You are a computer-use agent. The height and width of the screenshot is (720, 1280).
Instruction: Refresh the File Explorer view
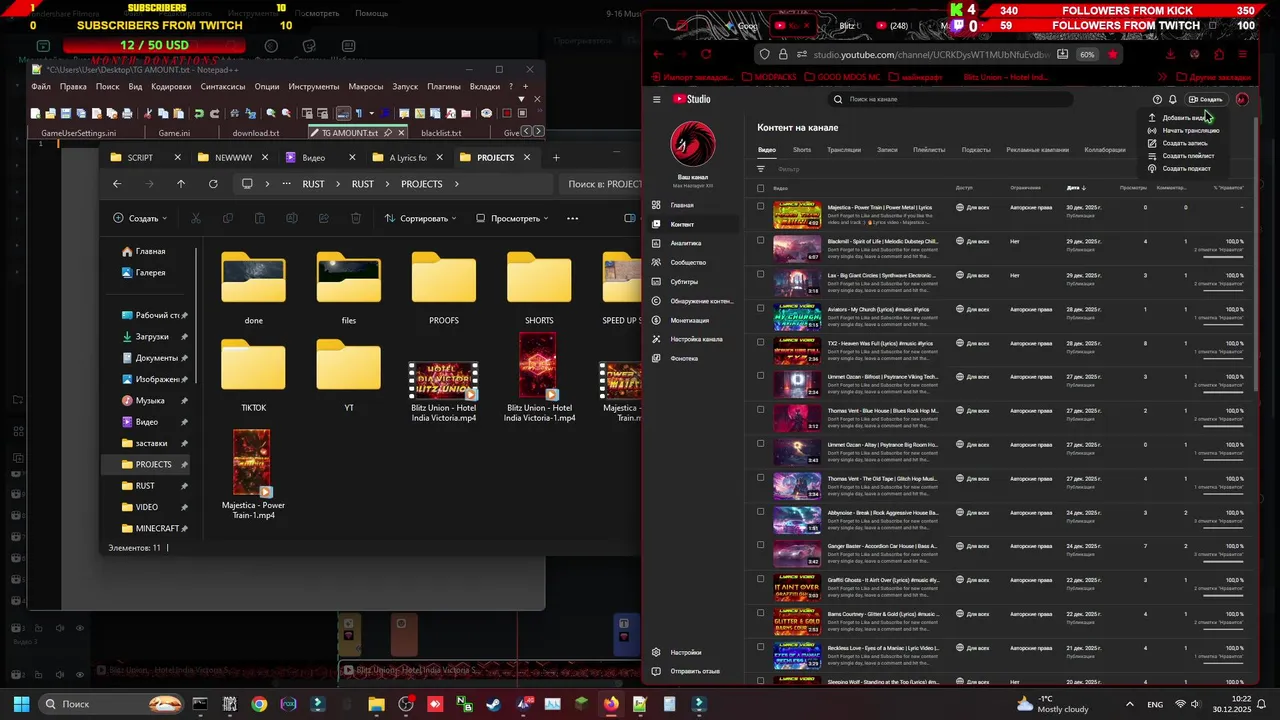click(213, 184)
